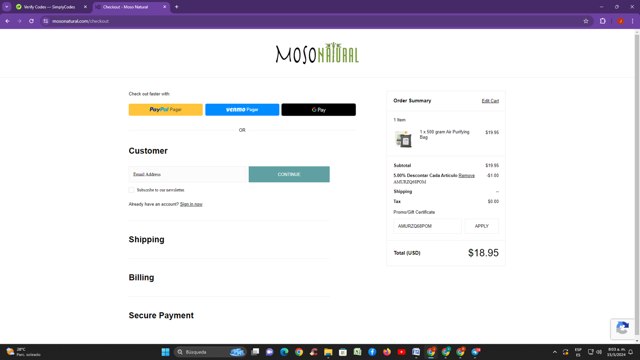640x360 pixels.
Task: Launch Microsoft Edge from taskbar
Action: point(284,352)
